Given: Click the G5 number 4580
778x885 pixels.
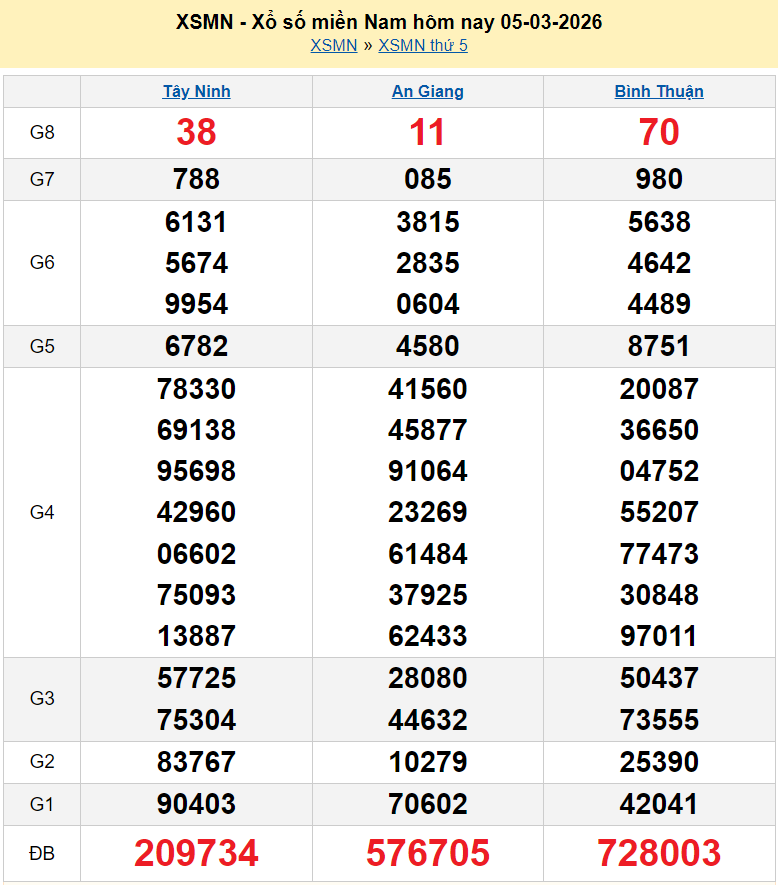Looking at the screenshot, I should pos(427,346).
